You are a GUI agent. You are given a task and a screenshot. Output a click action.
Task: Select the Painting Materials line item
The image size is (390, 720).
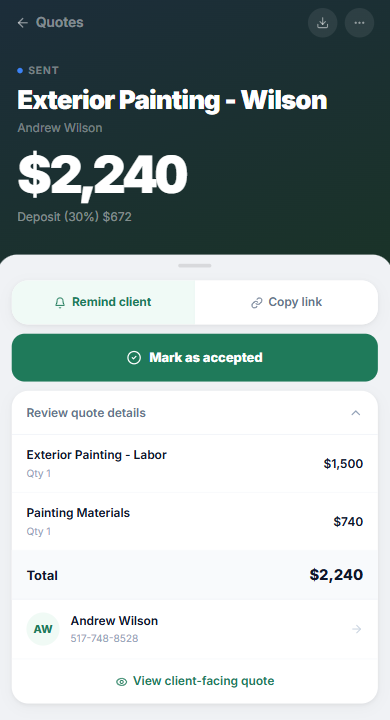pyautogui.click(x=195, y=522)
